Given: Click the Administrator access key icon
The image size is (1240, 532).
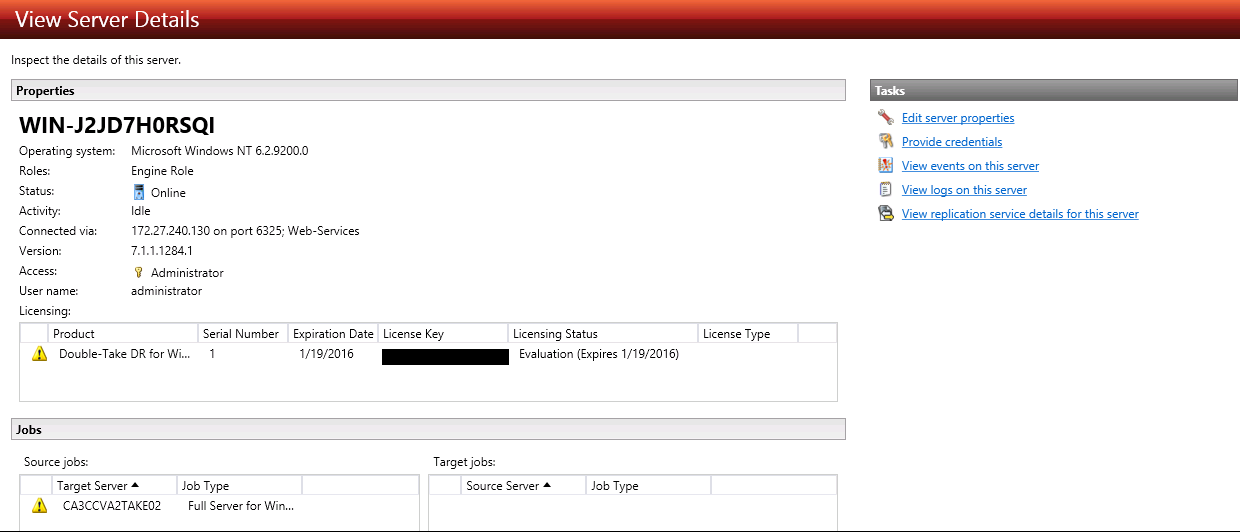Looking at the screenshot, I should [x=139, y=272].
